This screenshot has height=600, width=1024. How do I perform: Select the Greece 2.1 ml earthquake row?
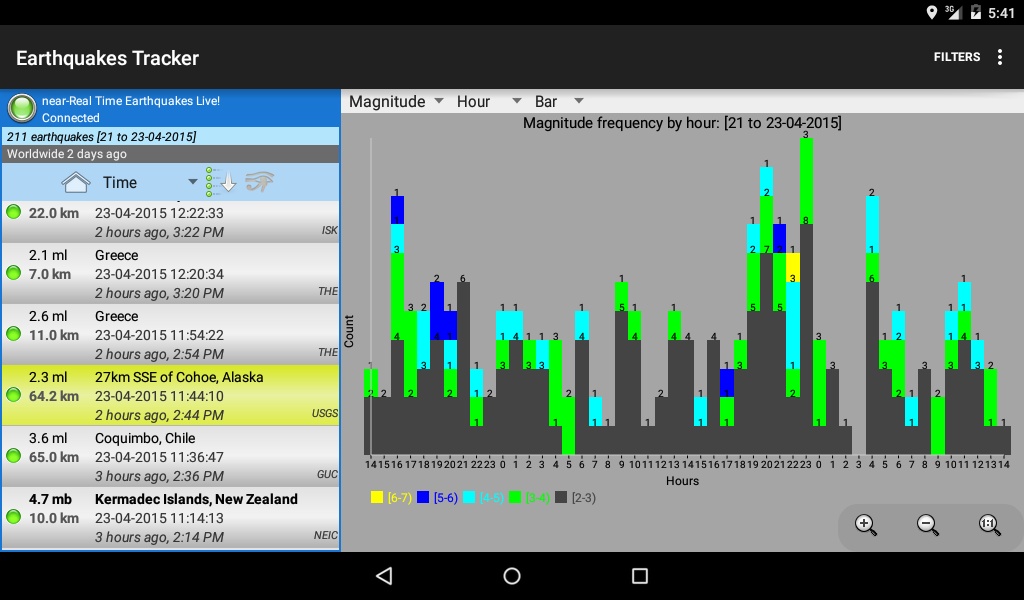pyautogui.click(x=170, y=274)
